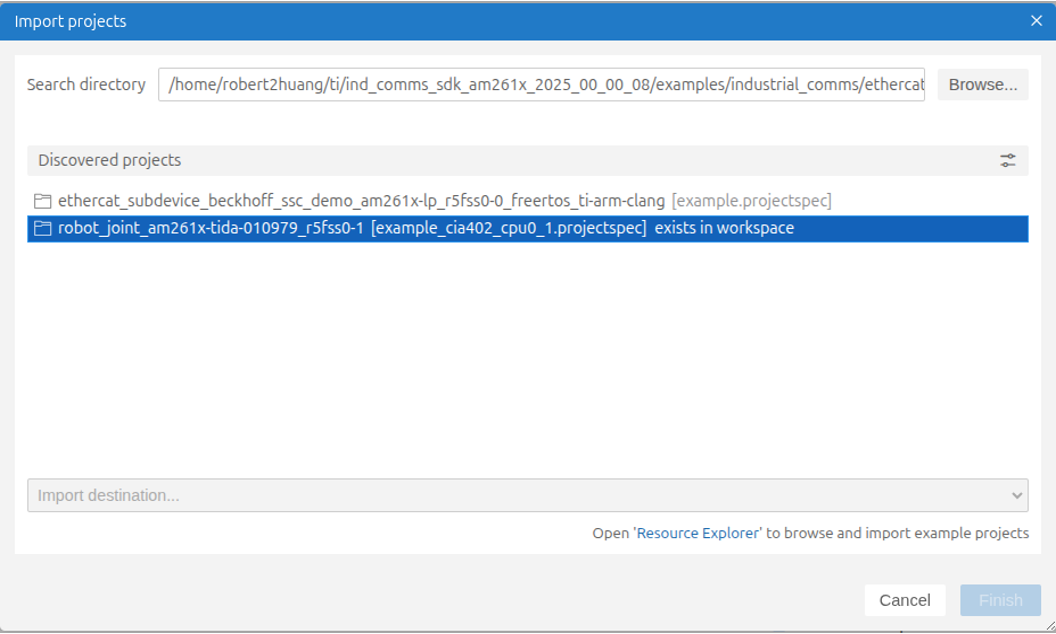
Task: Click the Import projects dialog title
Action: [x=71, y=22]
